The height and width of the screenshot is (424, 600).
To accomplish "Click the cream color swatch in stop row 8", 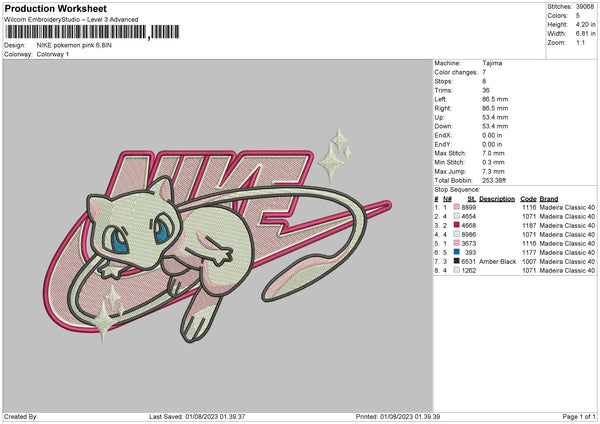I will click(457, 270).
